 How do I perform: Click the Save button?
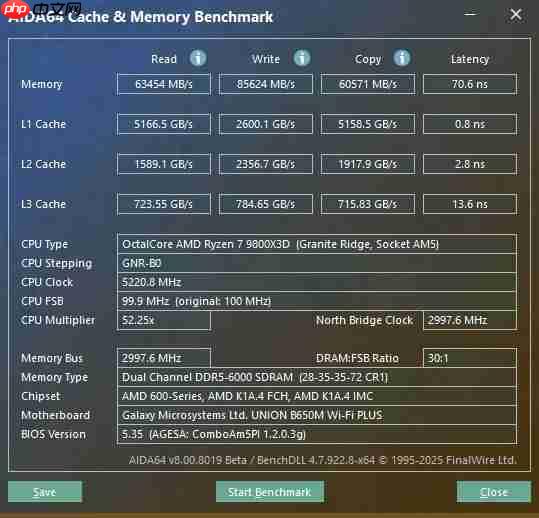(x=45, y=492)
